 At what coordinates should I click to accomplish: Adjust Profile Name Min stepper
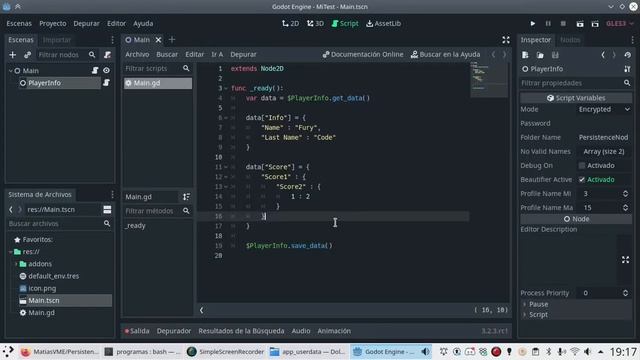tap(625, 194)
